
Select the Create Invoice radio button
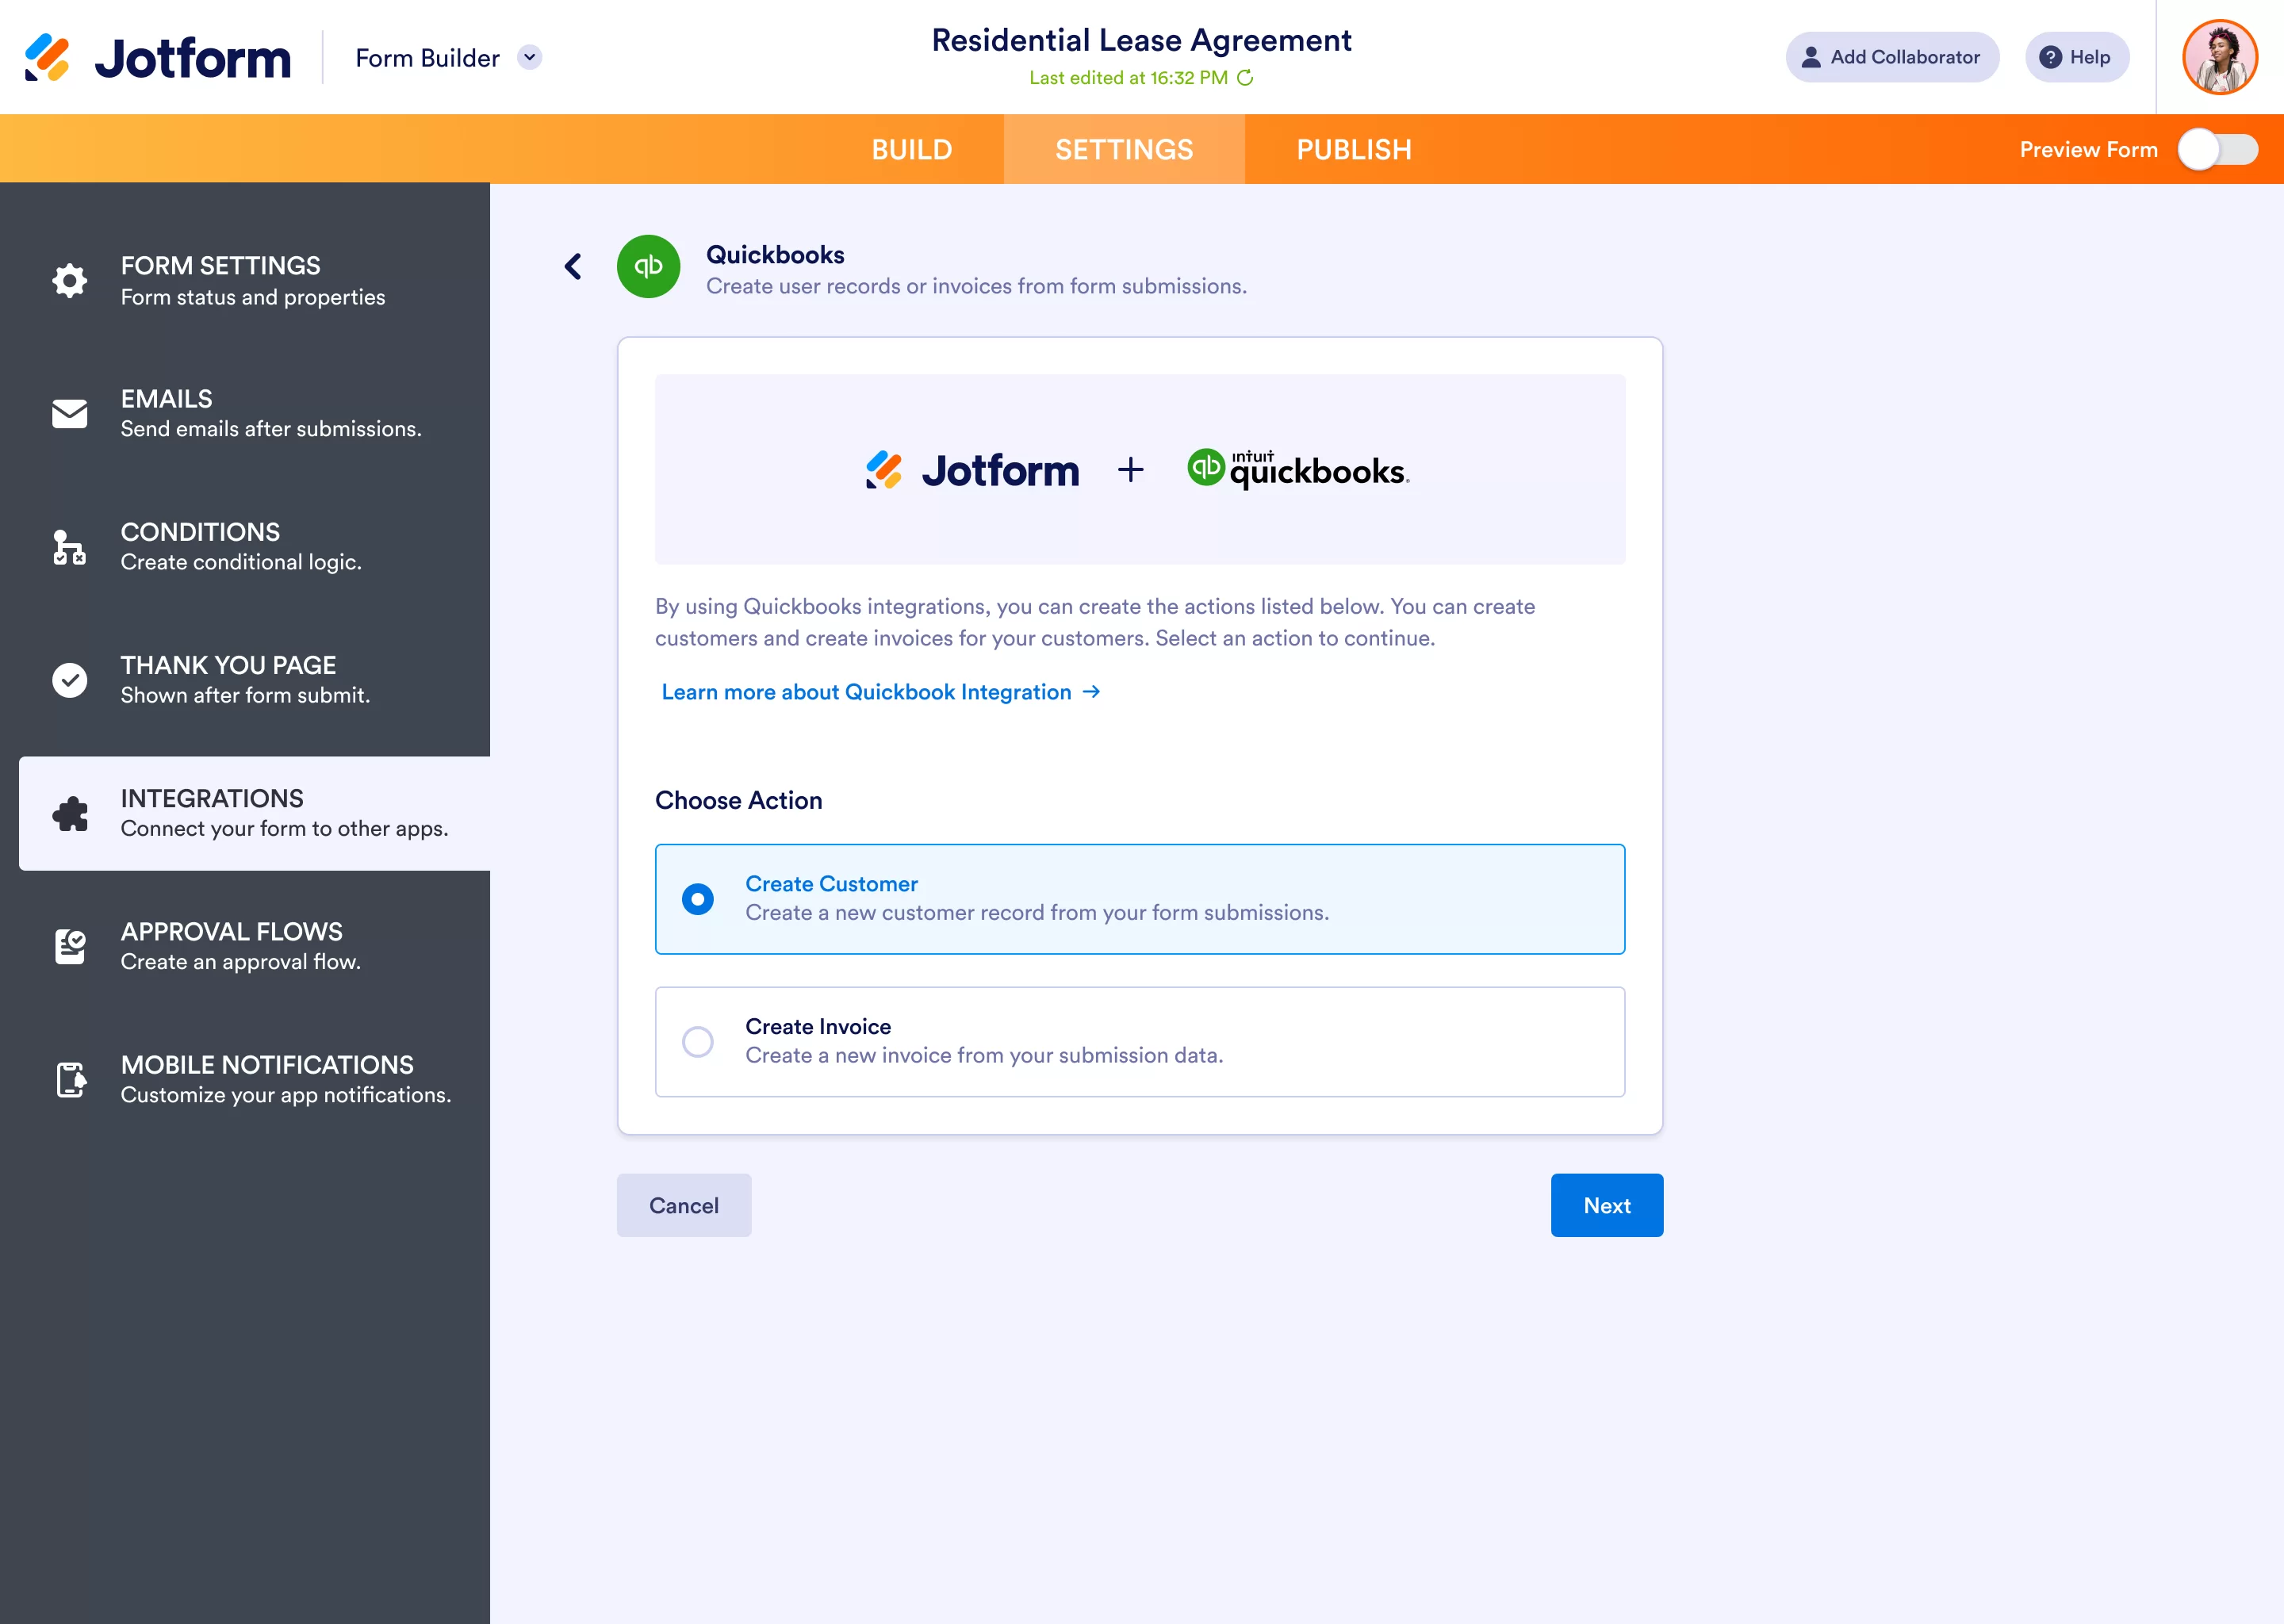pyautogui.click(x=698, y=1042)
